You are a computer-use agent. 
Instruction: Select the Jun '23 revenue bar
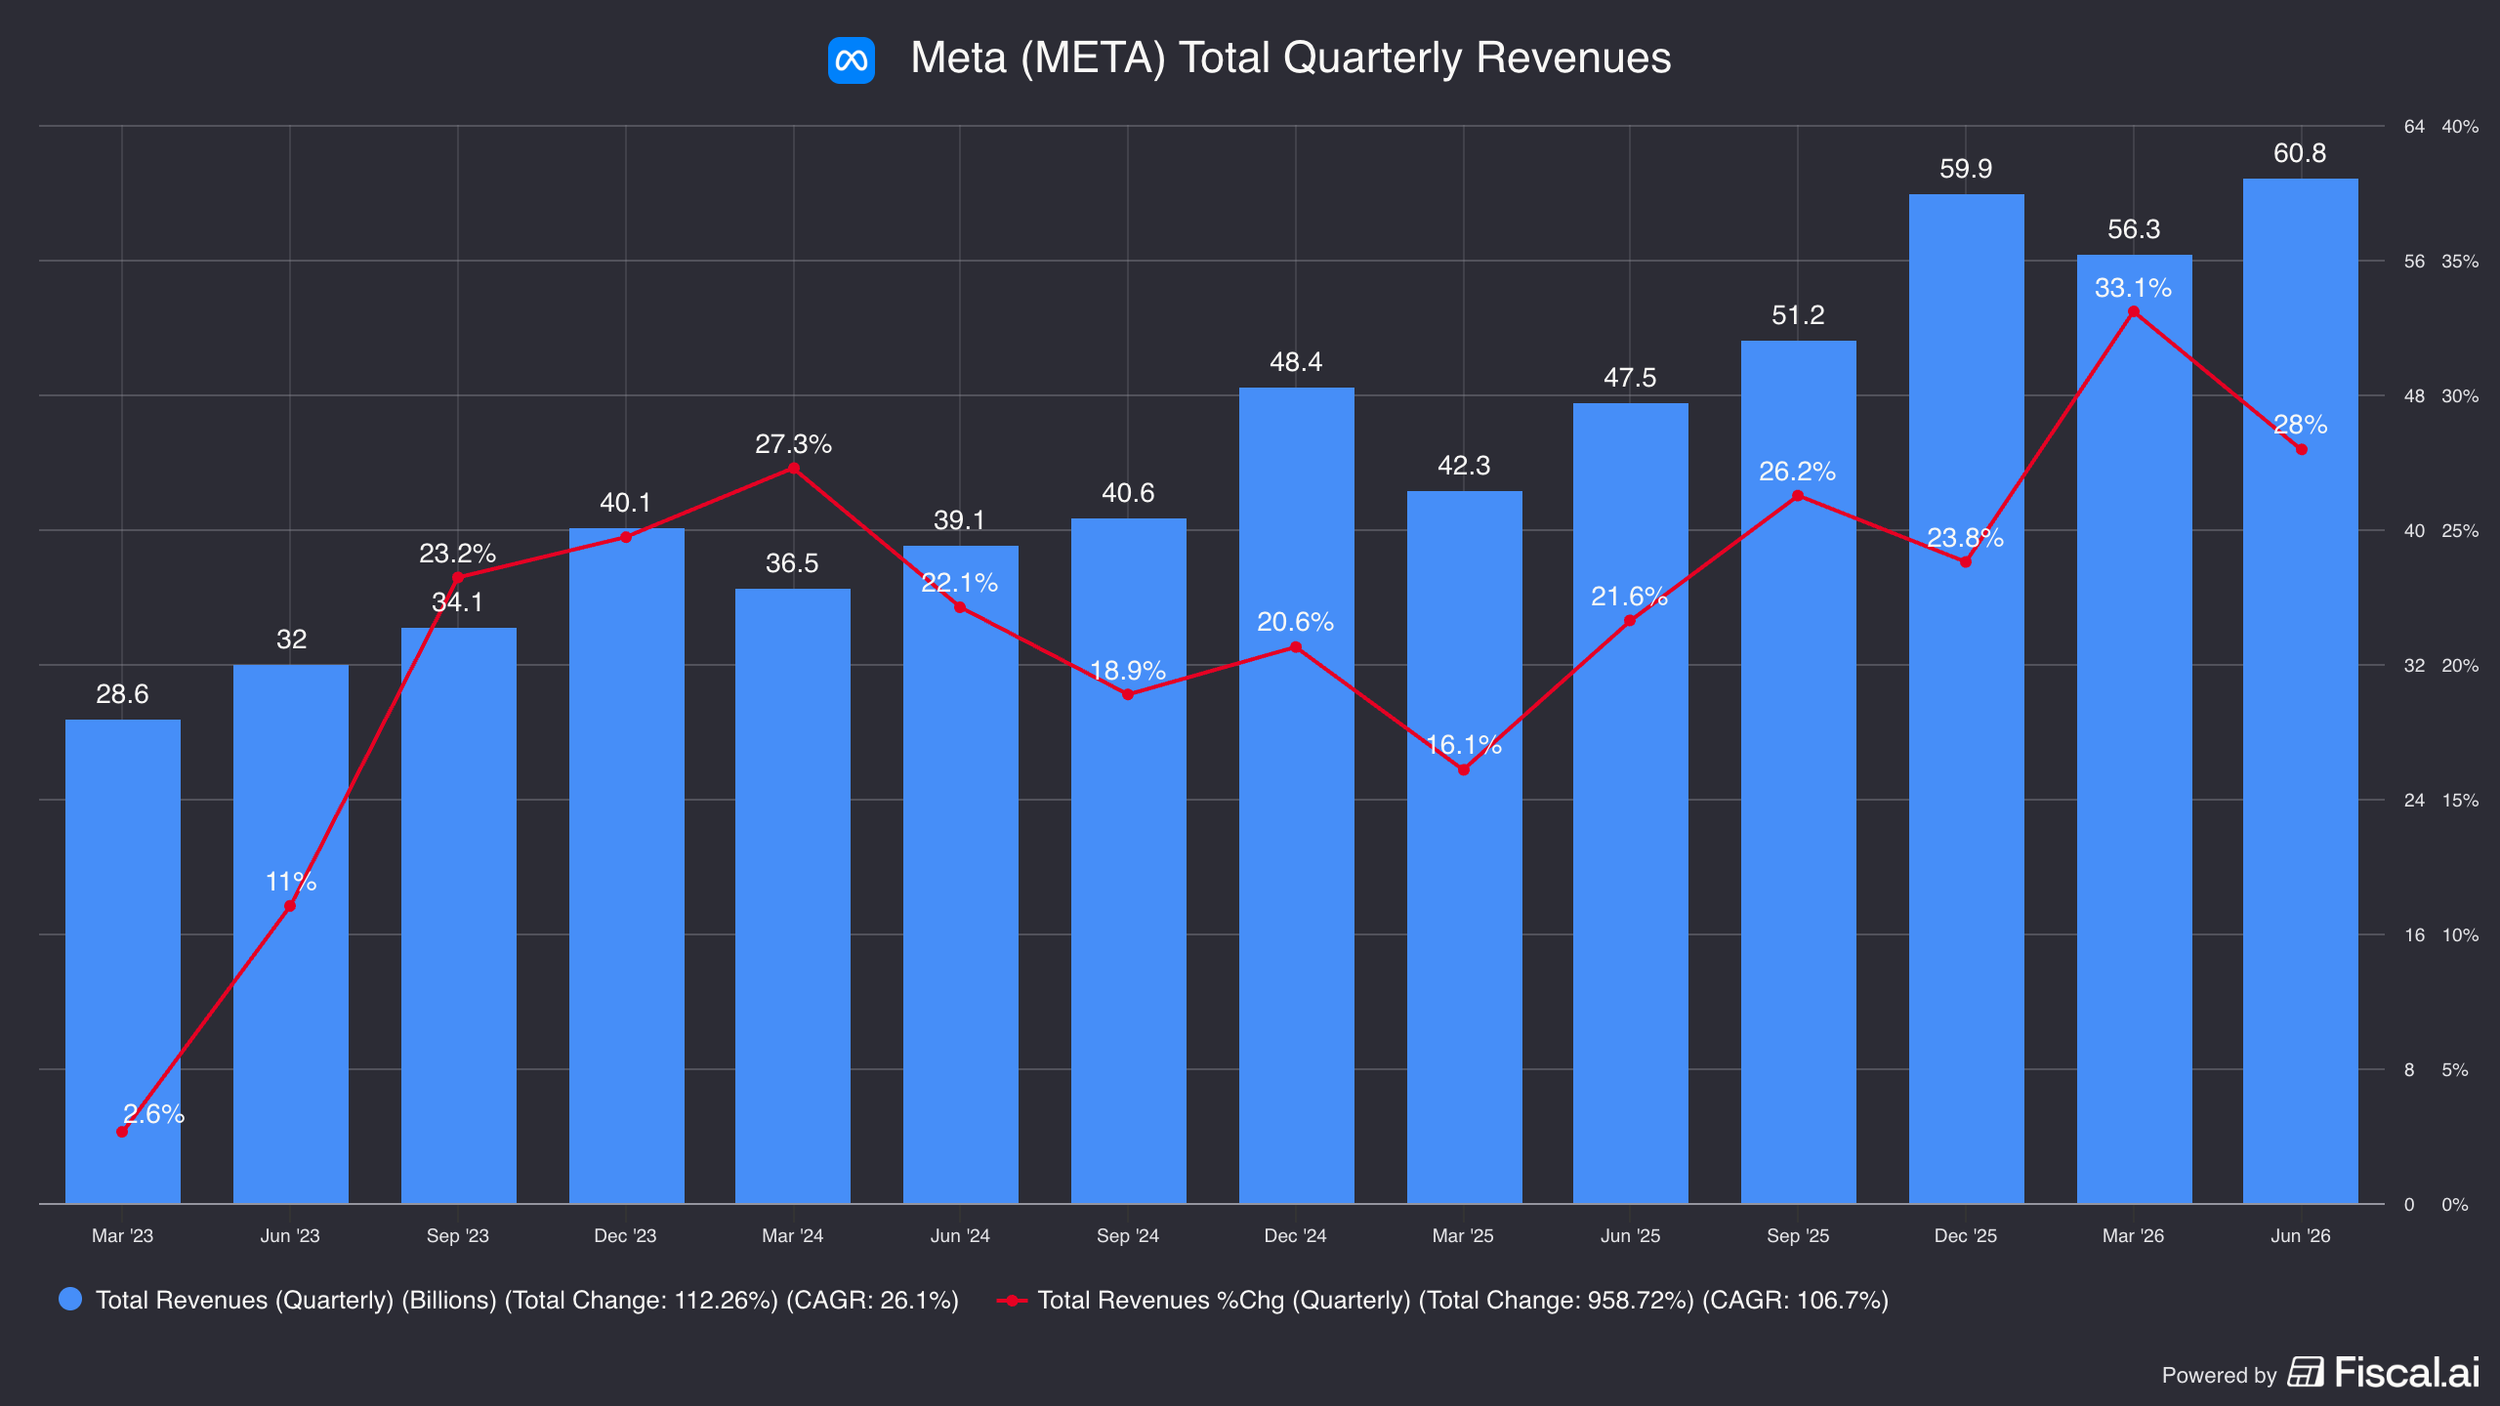(291, 934)
